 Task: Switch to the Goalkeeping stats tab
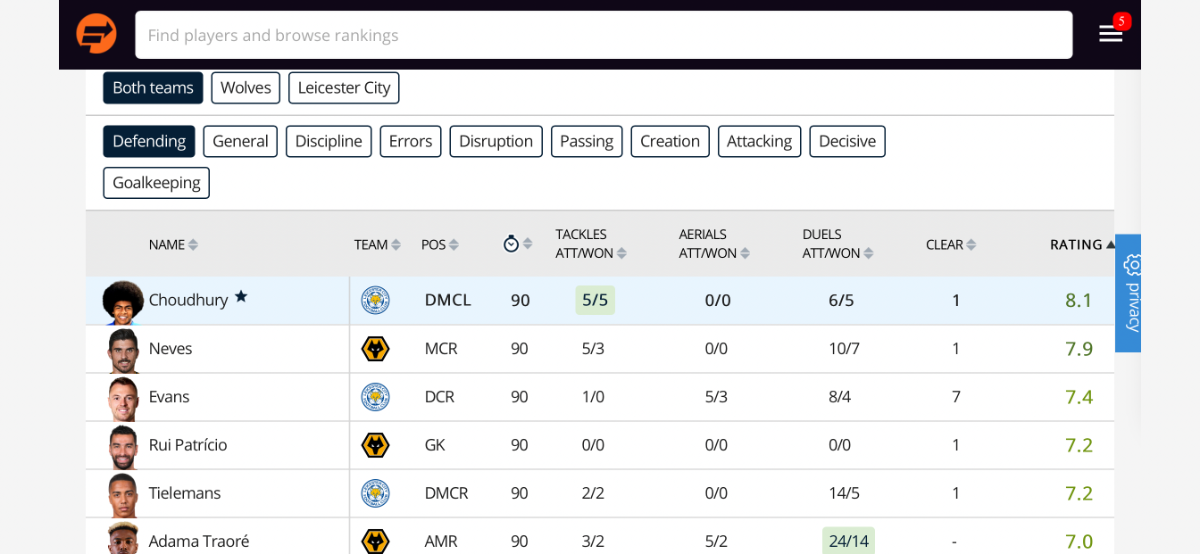tap(156, 183)
